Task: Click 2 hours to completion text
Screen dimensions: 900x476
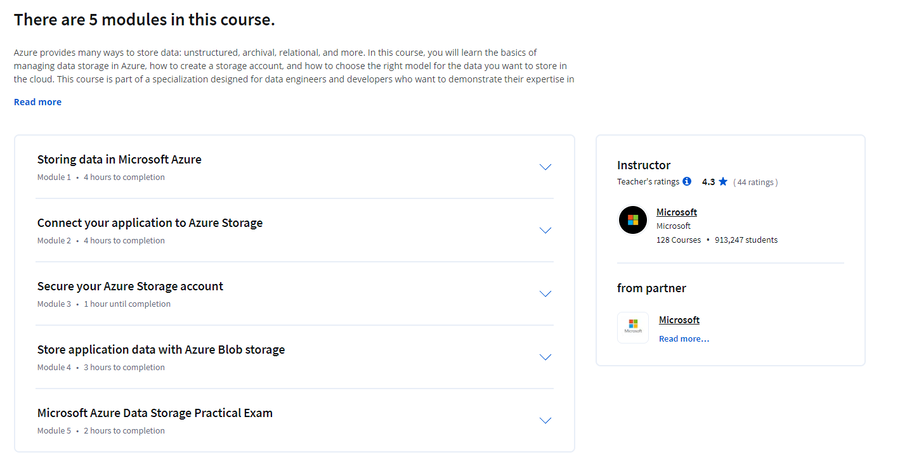Action: point(124,431)
